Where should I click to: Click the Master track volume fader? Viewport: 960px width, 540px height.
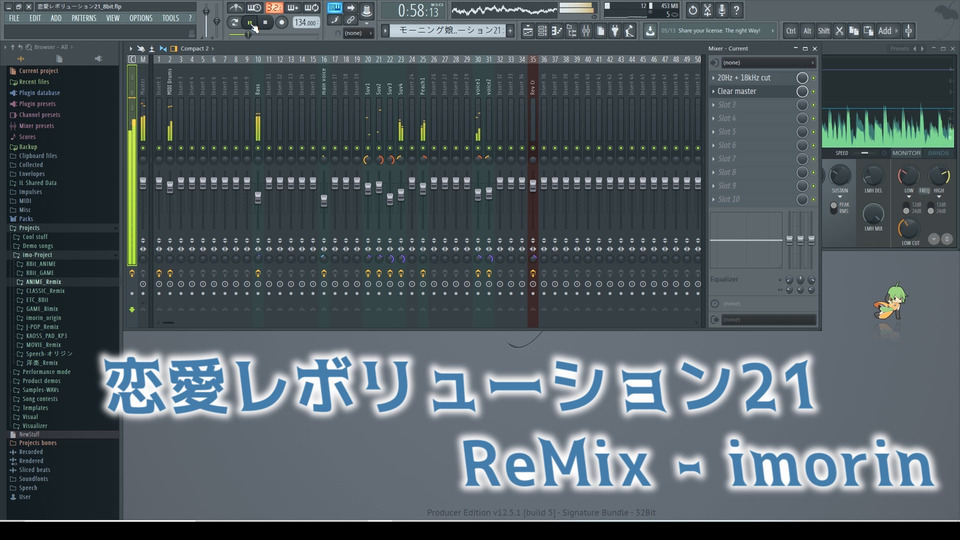[x=143, y=183]
